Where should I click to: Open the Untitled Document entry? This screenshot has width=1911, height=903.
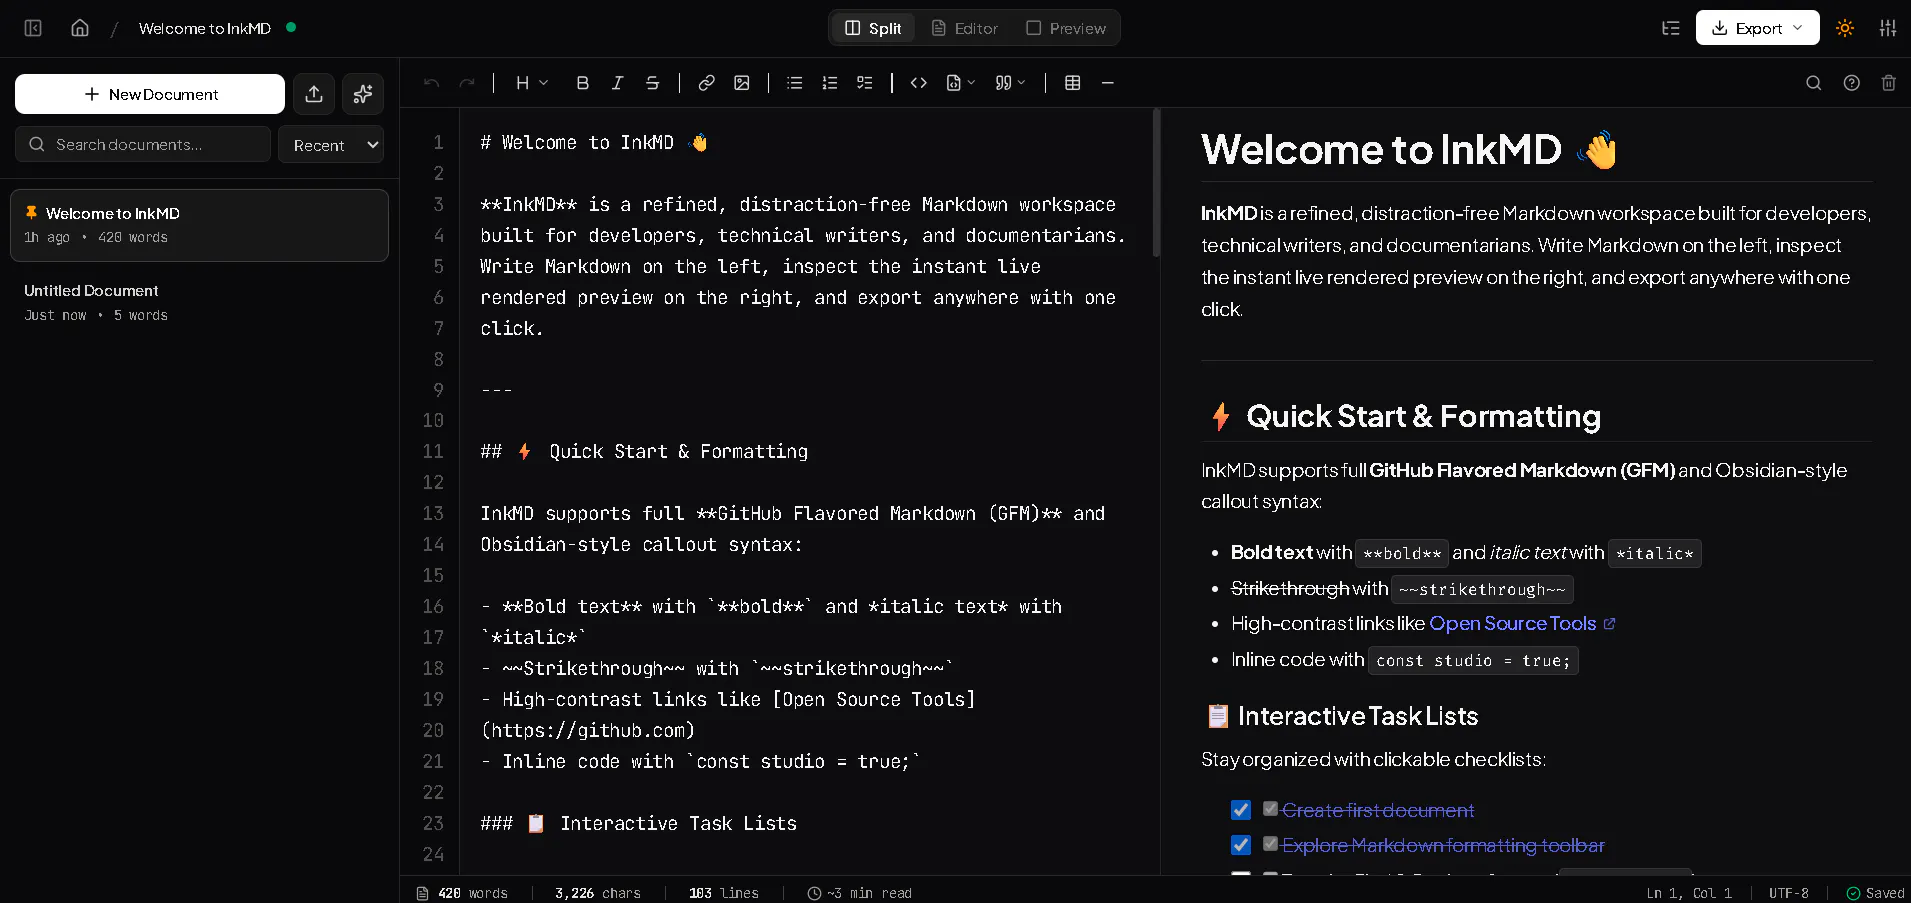[x=199, y=302]
